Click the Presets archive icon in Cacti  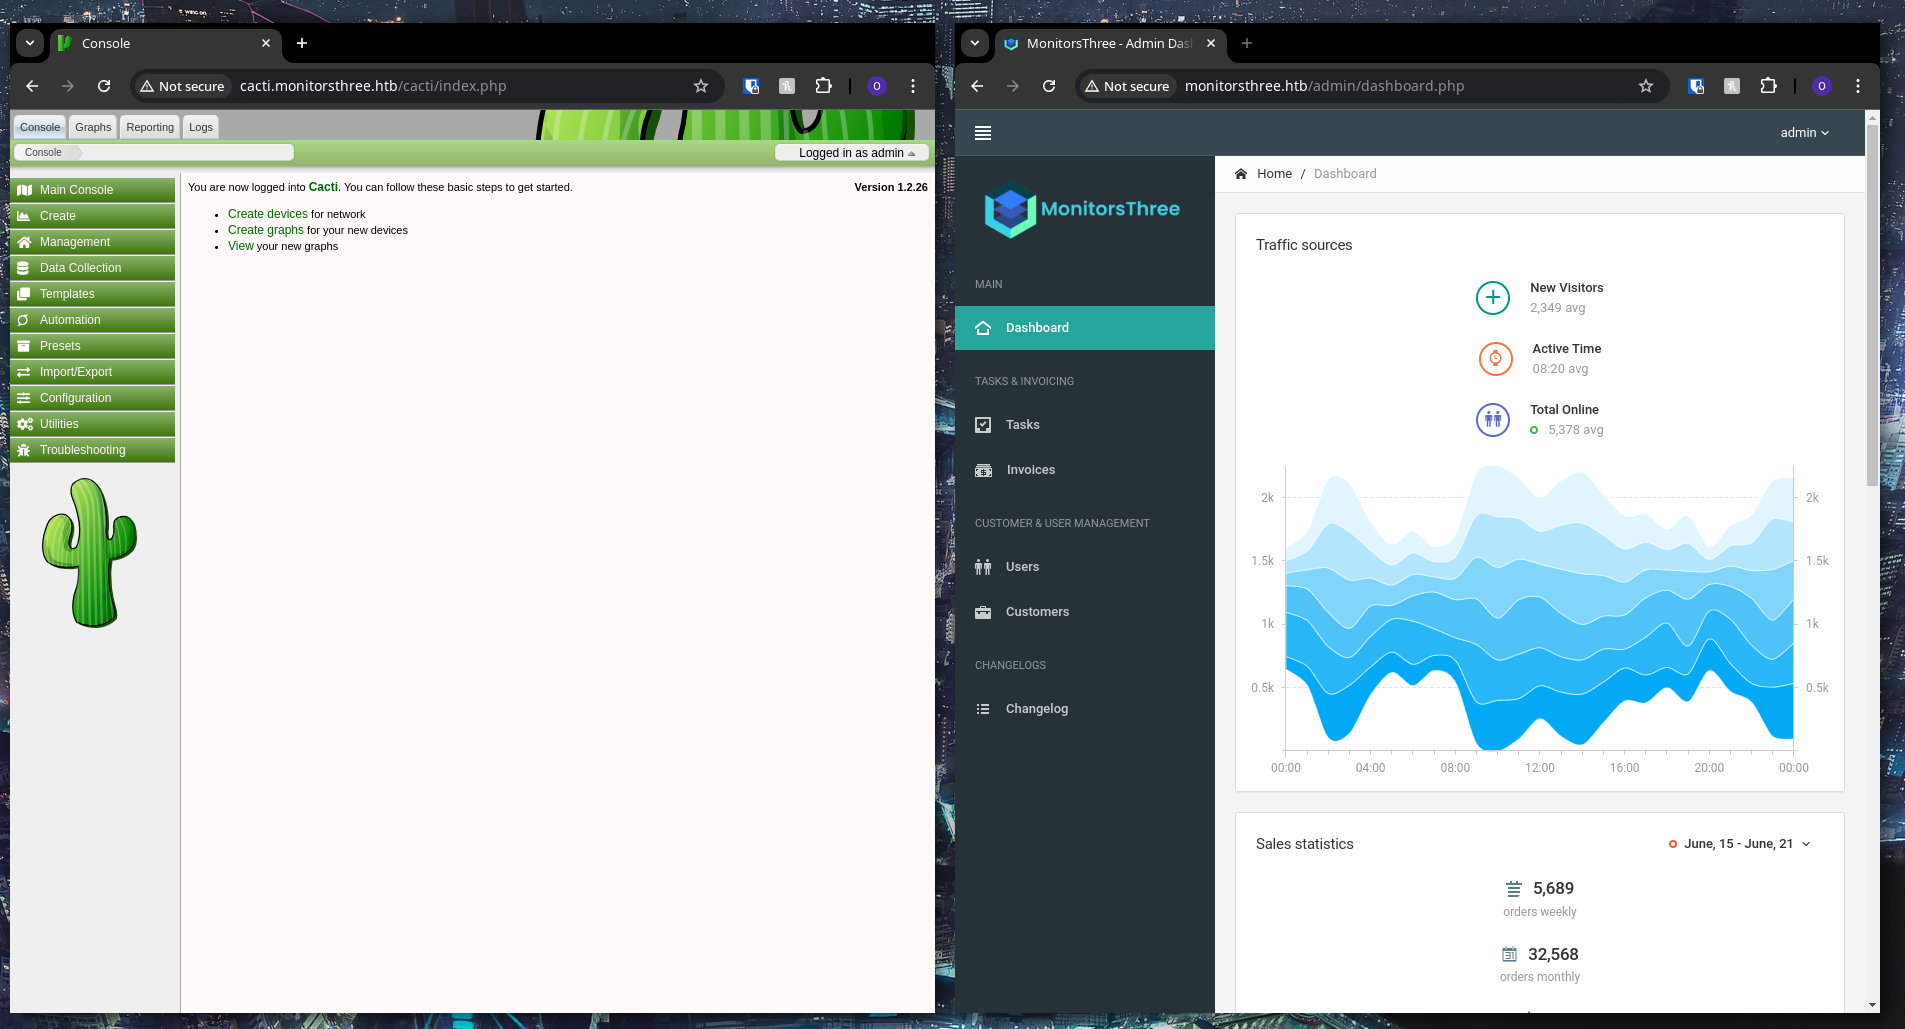tap(24, 346)
